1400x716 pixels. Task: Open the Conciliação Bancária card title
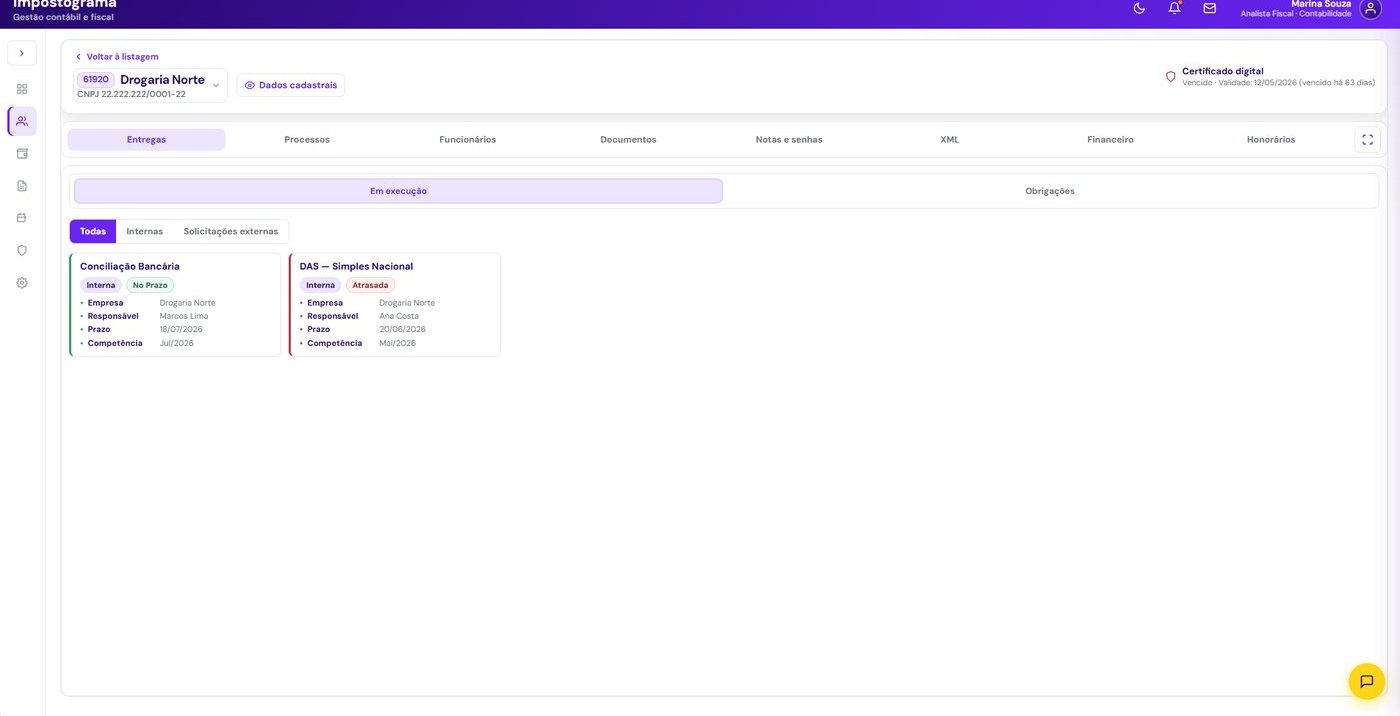pos(130,267)
